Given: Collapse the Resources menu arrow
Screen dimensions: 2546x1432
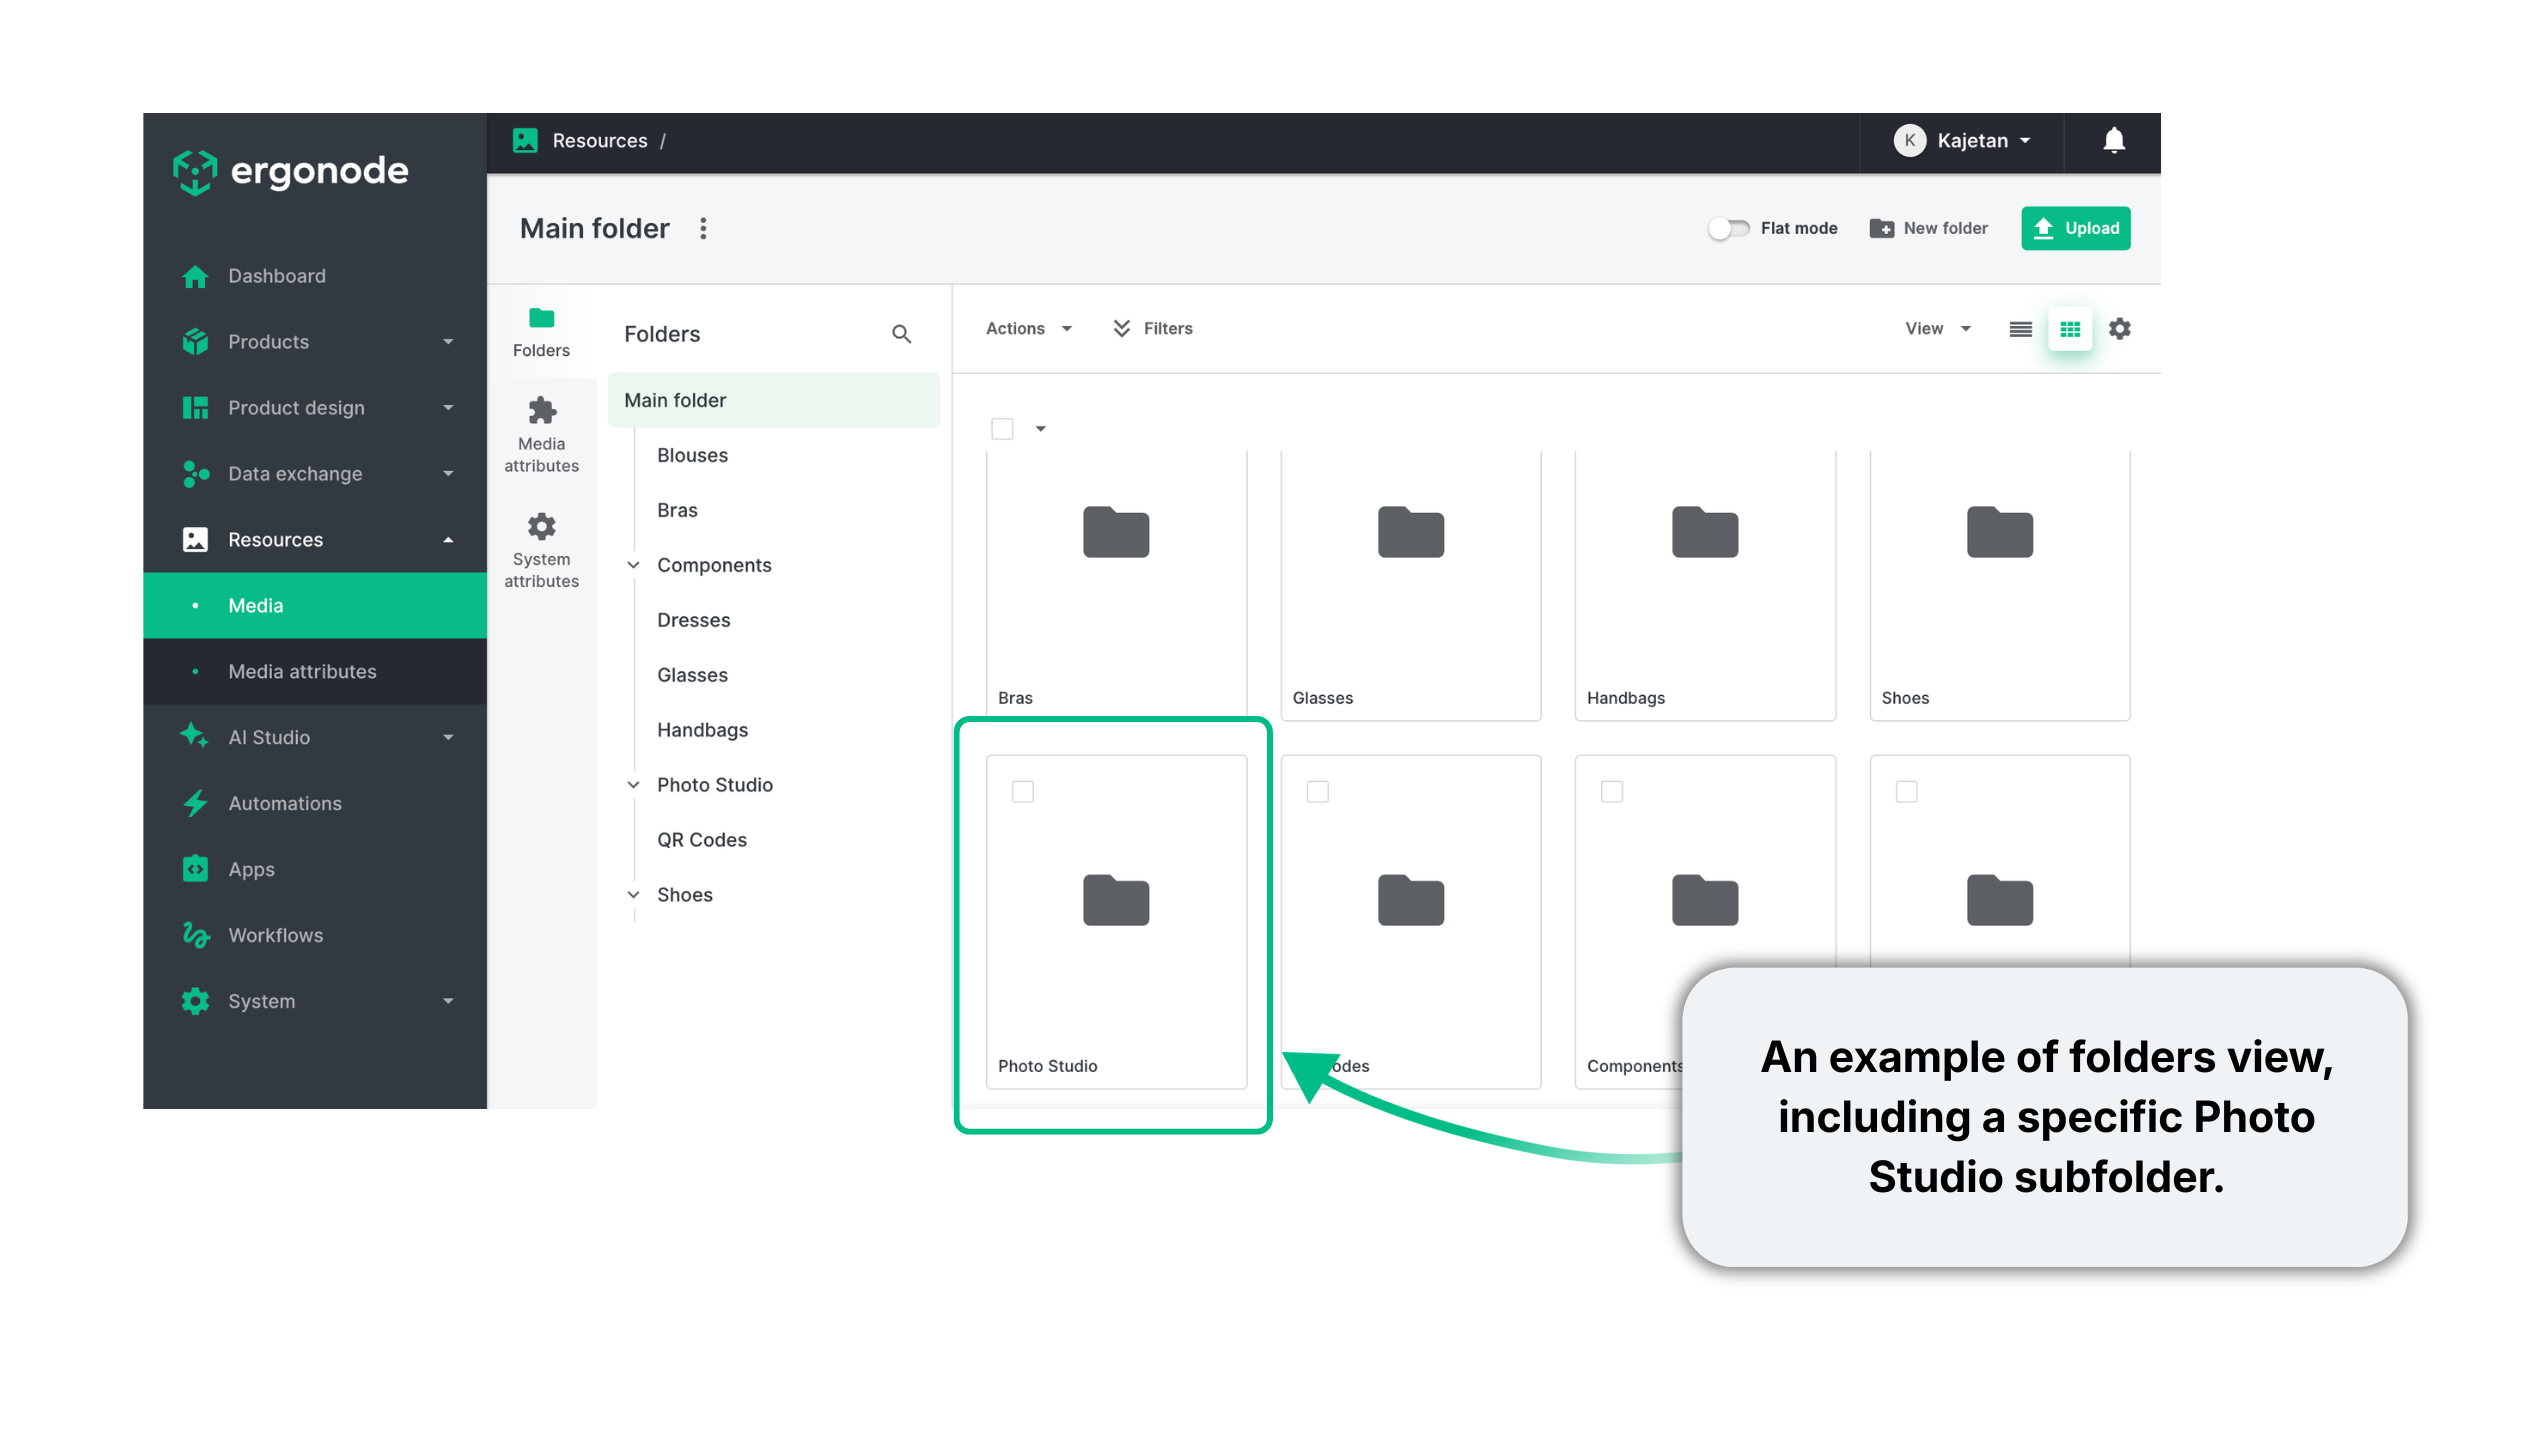Looking at the screenshot, I should tap(448, 540).
